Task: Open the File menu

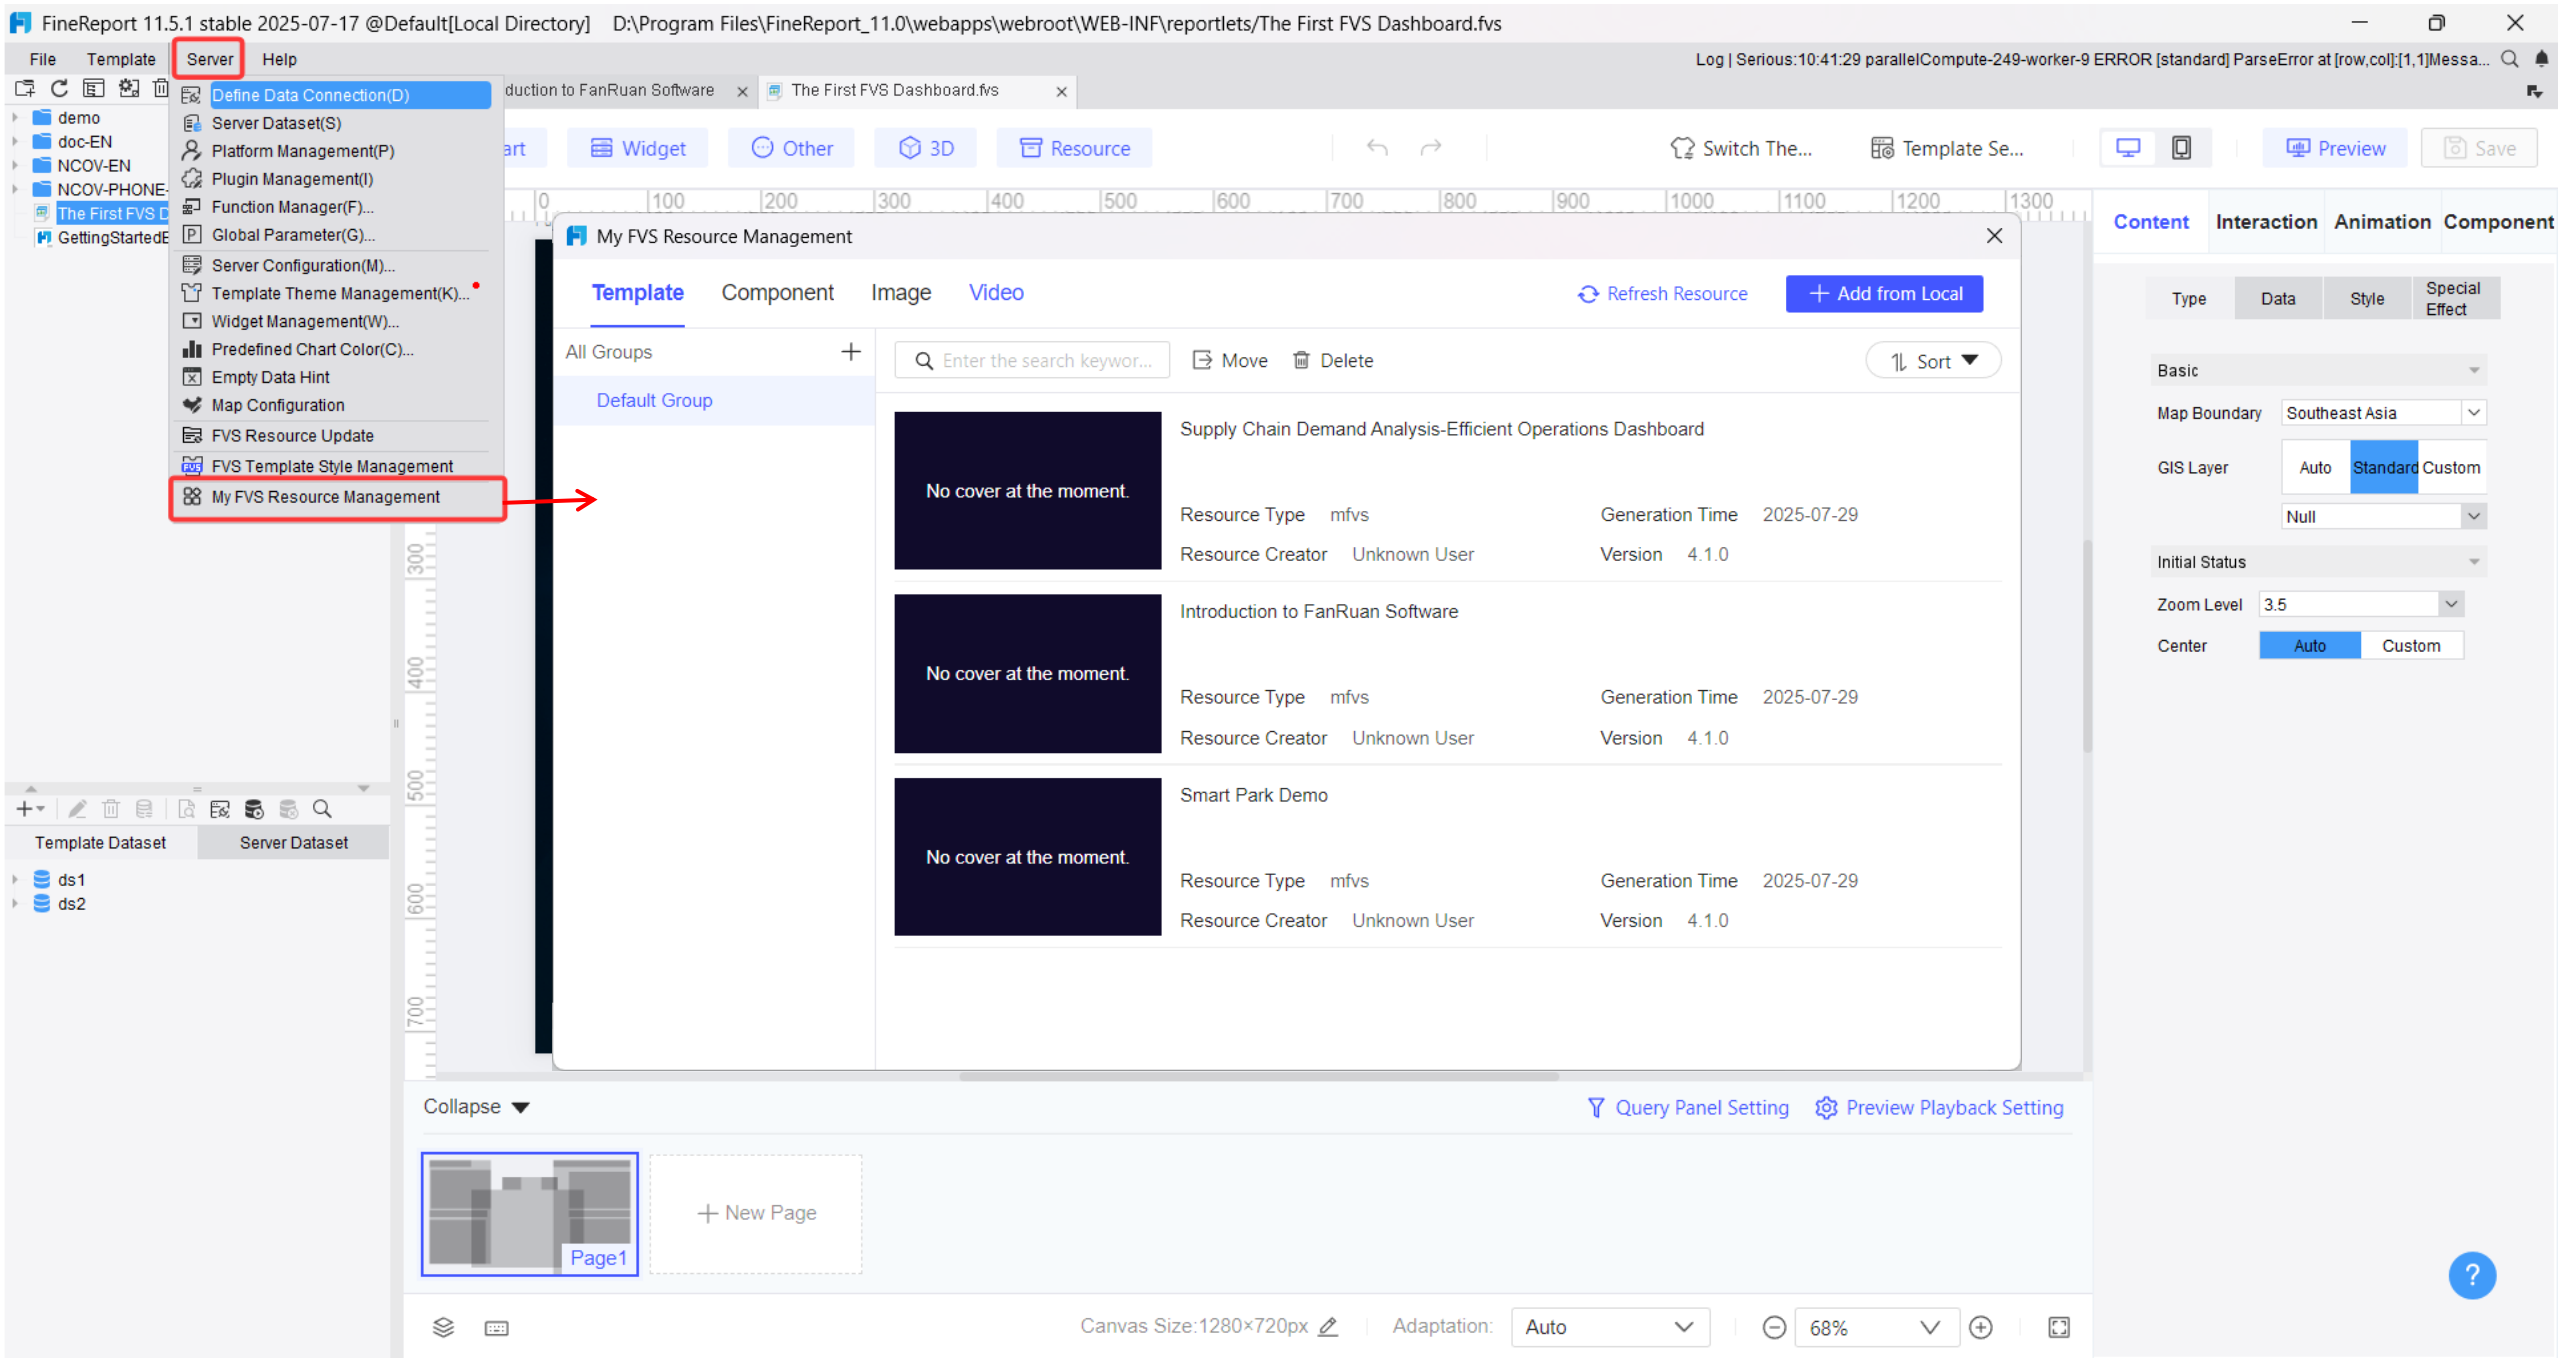Action: coord(42,59)
